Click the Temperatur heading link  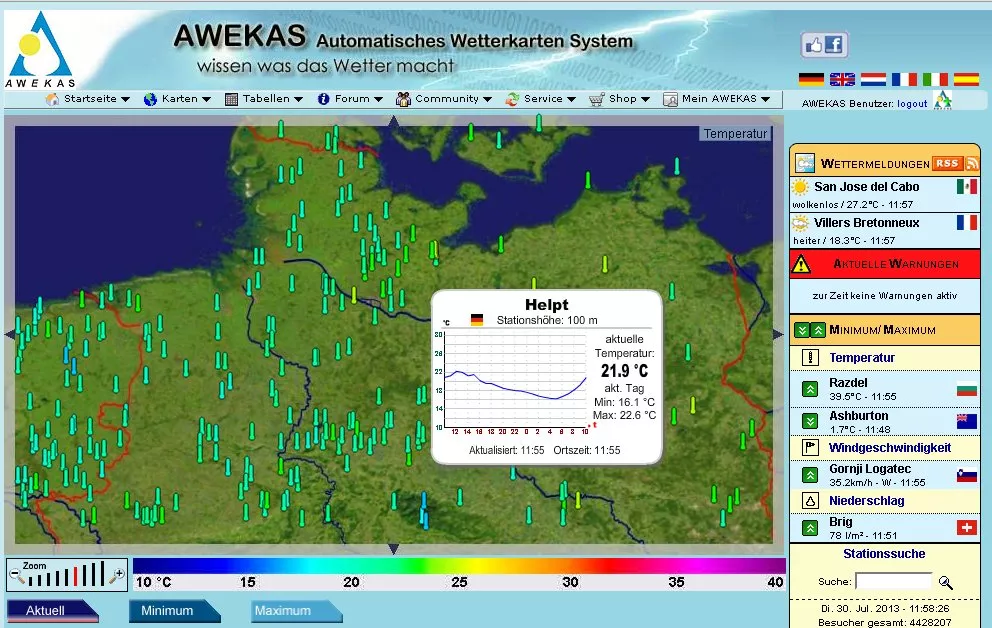click(862, 358)
